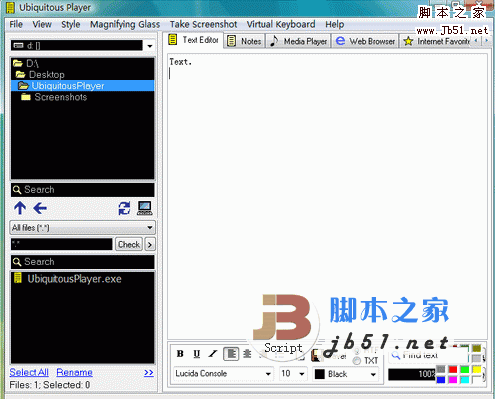Click the folder Search input field

[83, 190]
